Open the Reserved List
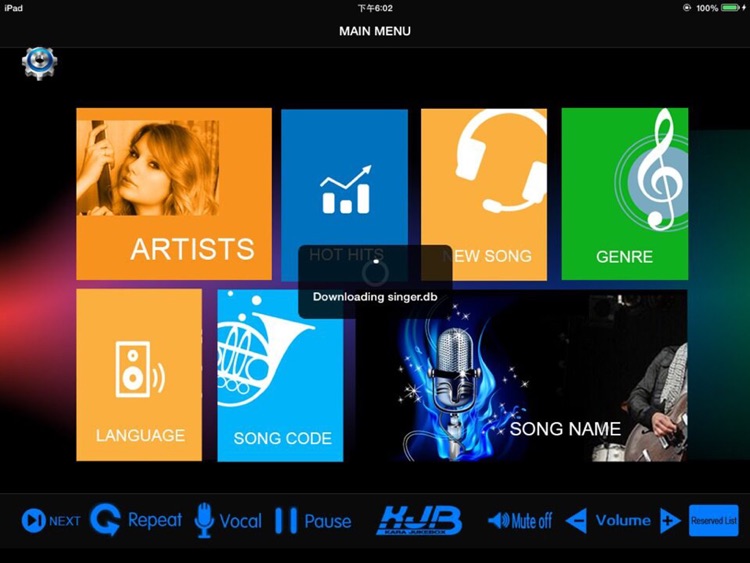Image resolution: width=750 pixels, height=563 pixels. point(714,520)
